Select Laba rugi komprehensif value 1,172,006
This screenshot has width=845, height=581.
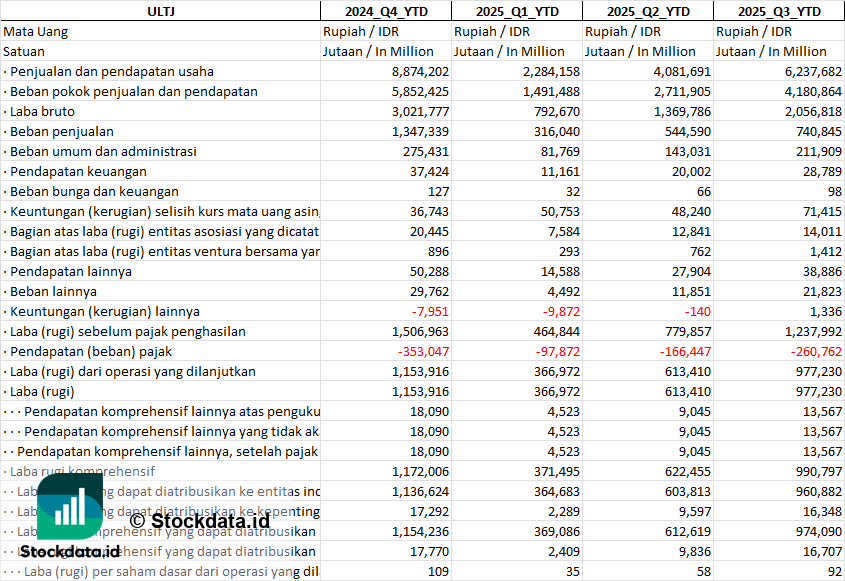(x=420, y=472)
